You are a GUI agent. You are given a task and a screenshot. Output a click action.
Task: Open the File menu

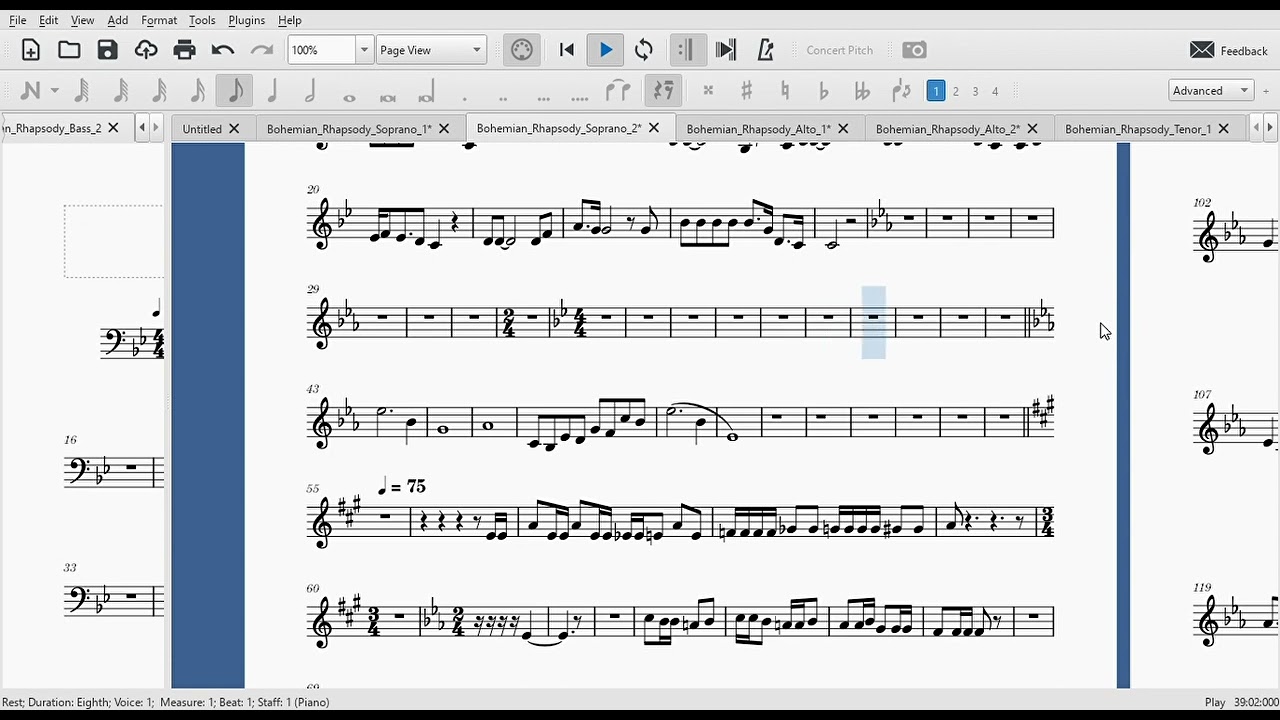18,20
